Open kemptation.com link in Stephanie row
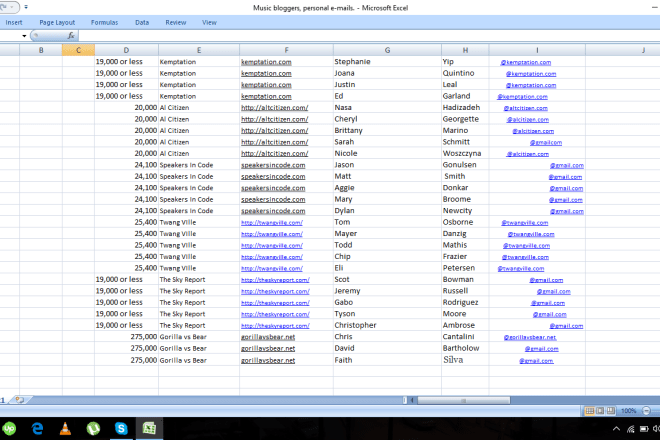 pos(266,62)
